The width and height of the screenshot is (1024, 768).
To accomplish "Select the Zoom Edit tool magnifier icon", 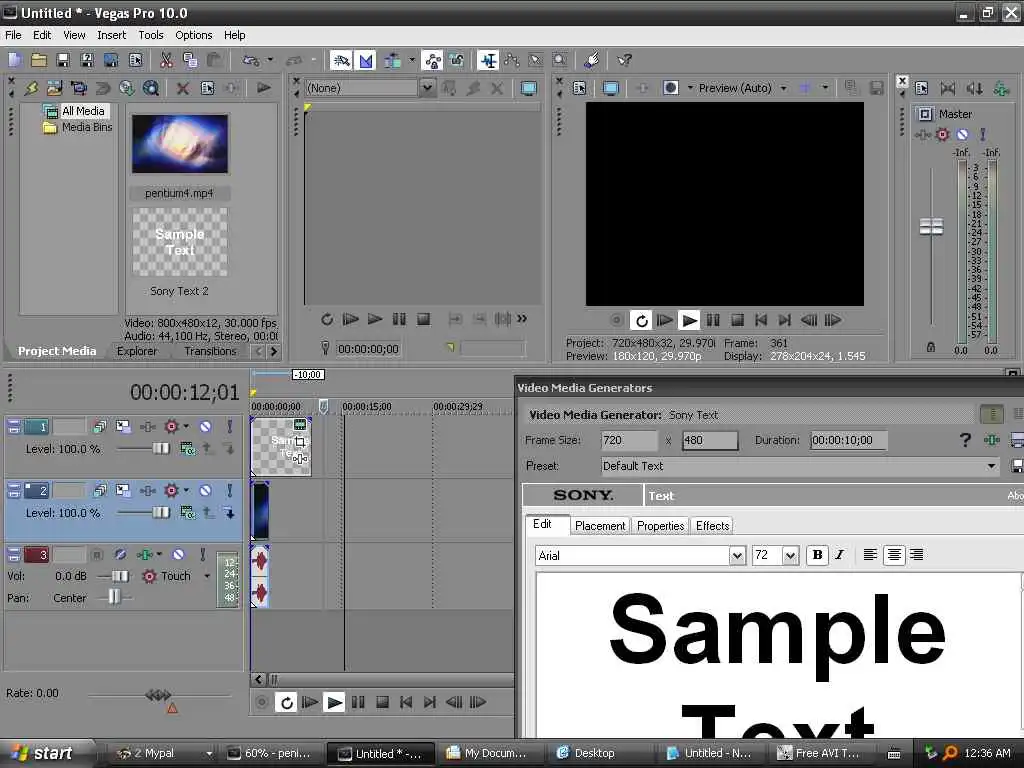I will tap(560, 61).
